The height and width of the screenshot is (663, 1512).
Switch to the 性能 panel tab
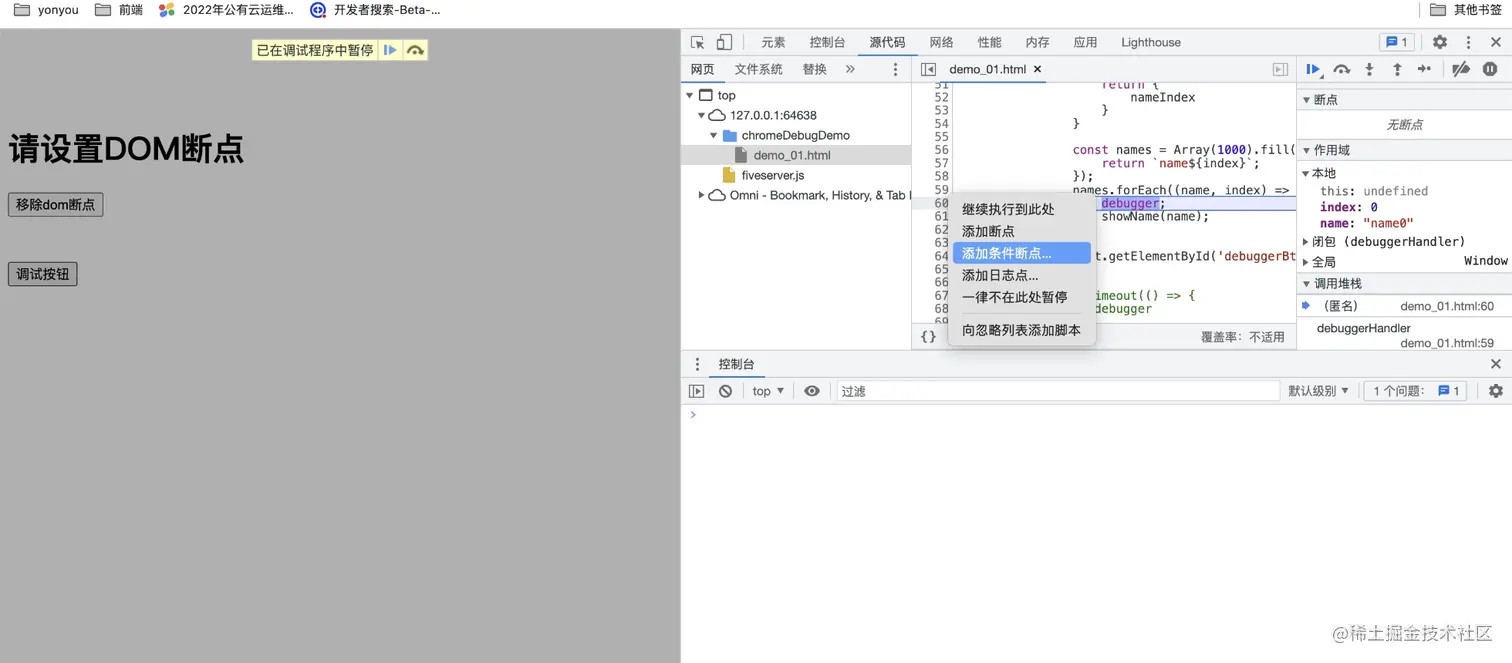click(989, 42)
